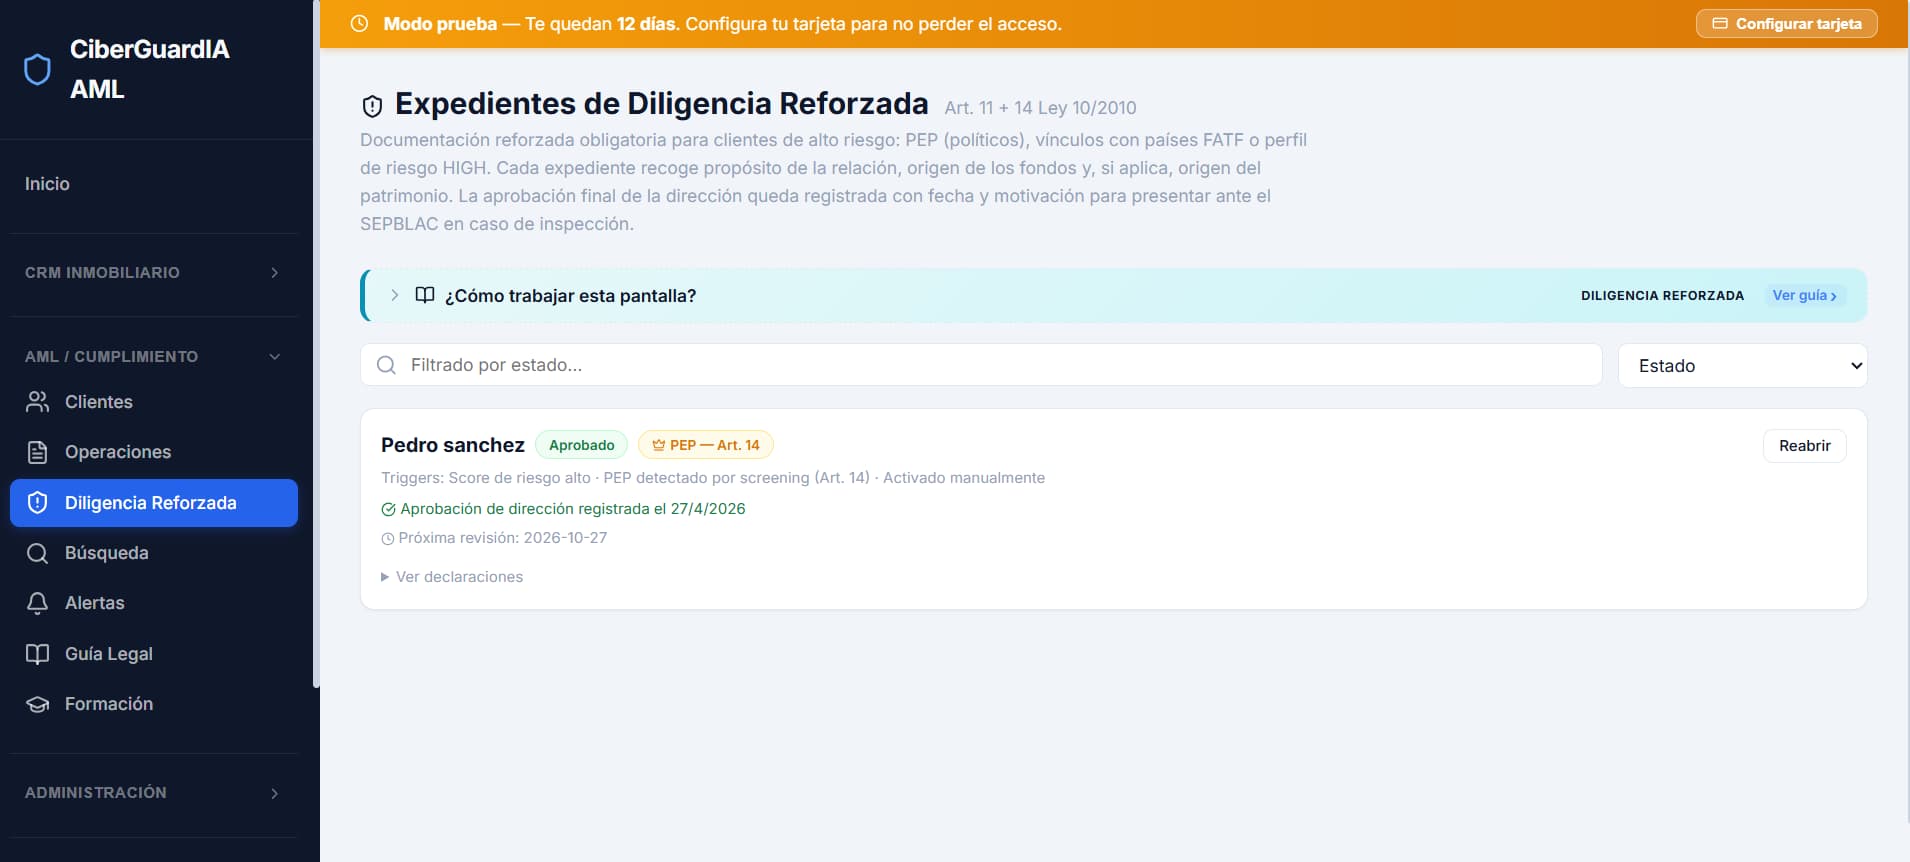
Task: Click the Reabrir button
Action: [1804, 446]
